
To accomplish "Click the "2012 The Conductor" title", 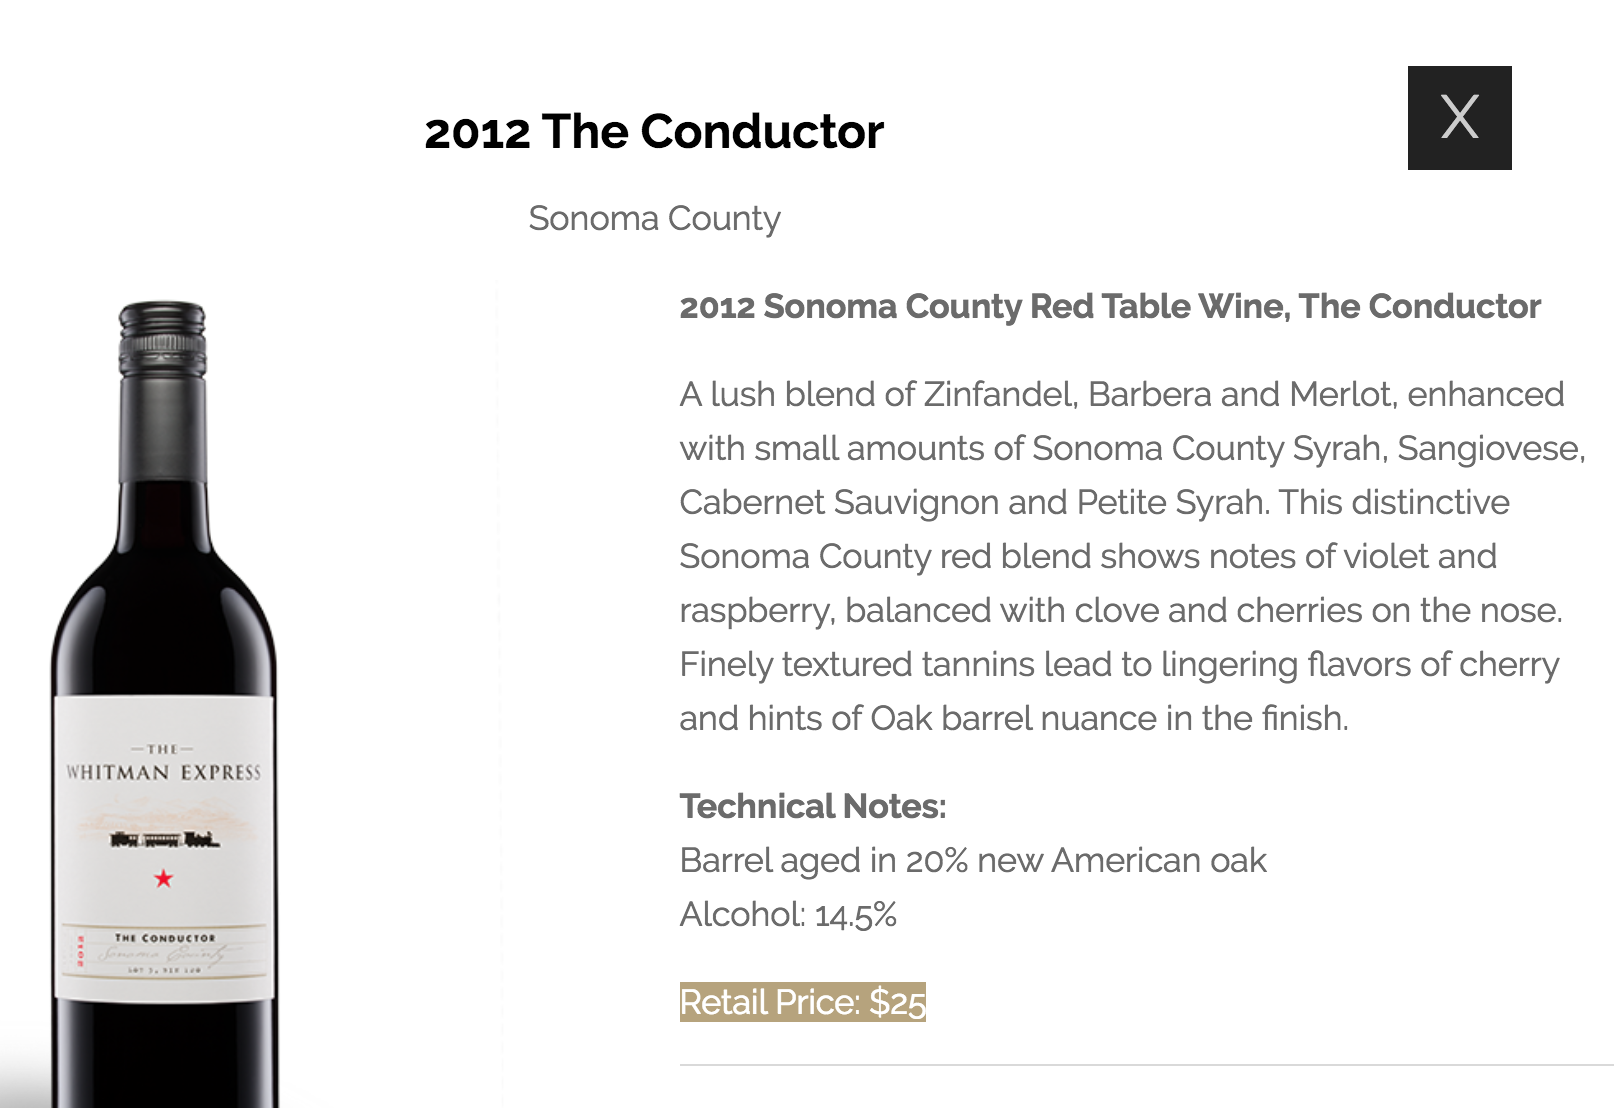I will coord(654,131).
